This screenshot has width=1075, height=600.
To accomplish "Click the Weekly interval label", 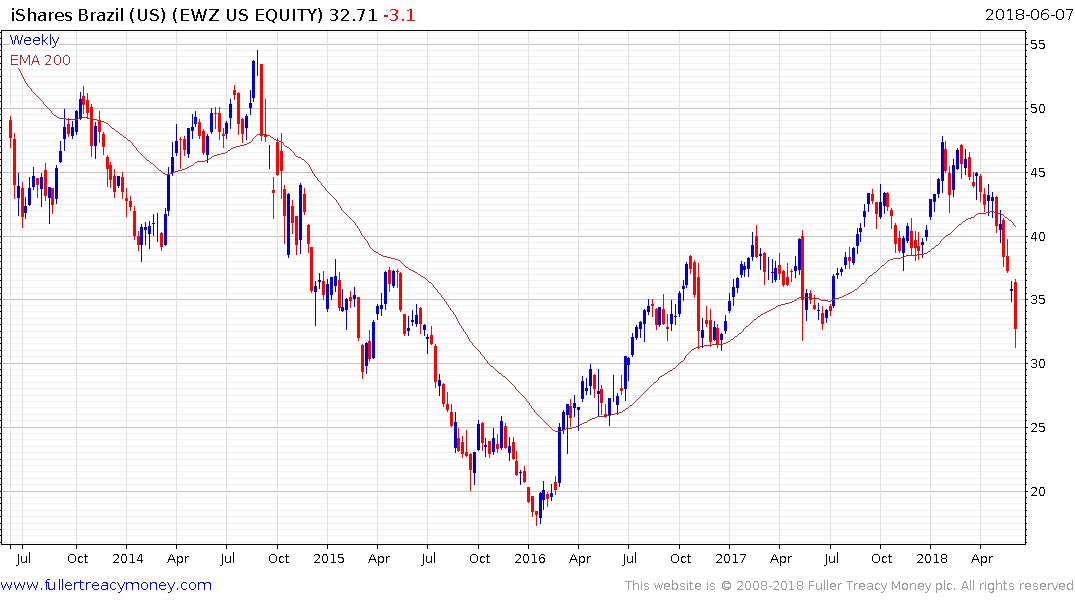I will click(34, 40).
